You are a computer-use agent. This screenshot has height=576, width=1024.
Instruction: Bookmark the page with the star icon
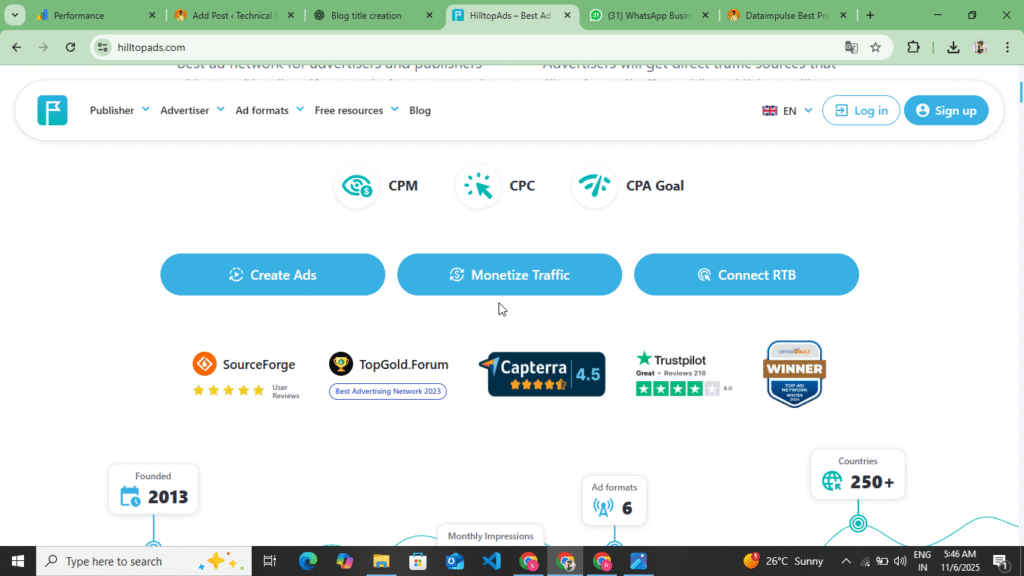pos(877,47)
